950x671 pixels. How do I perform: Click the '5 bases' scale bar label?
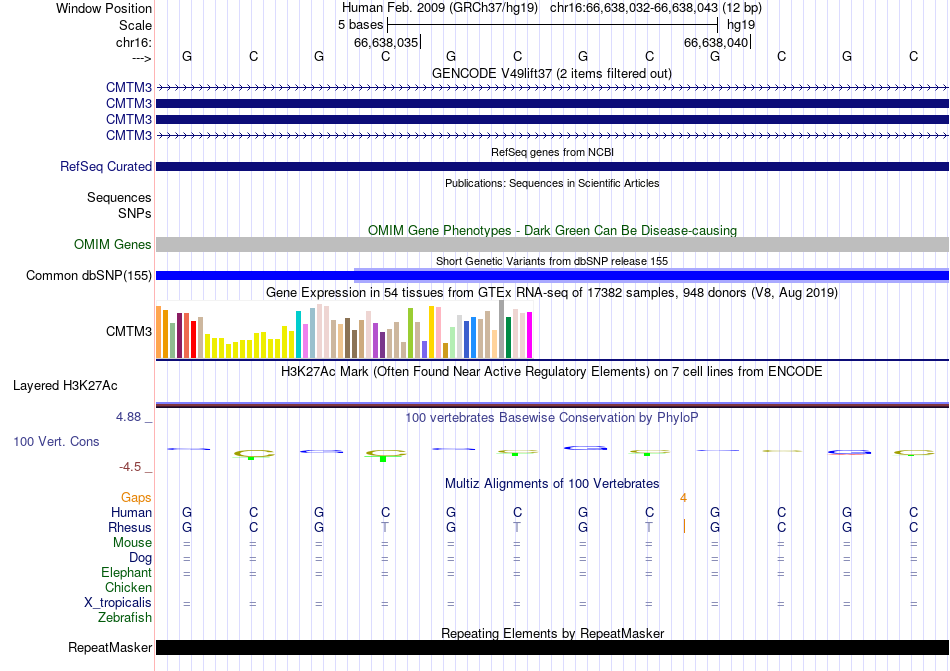click(360, 25)
